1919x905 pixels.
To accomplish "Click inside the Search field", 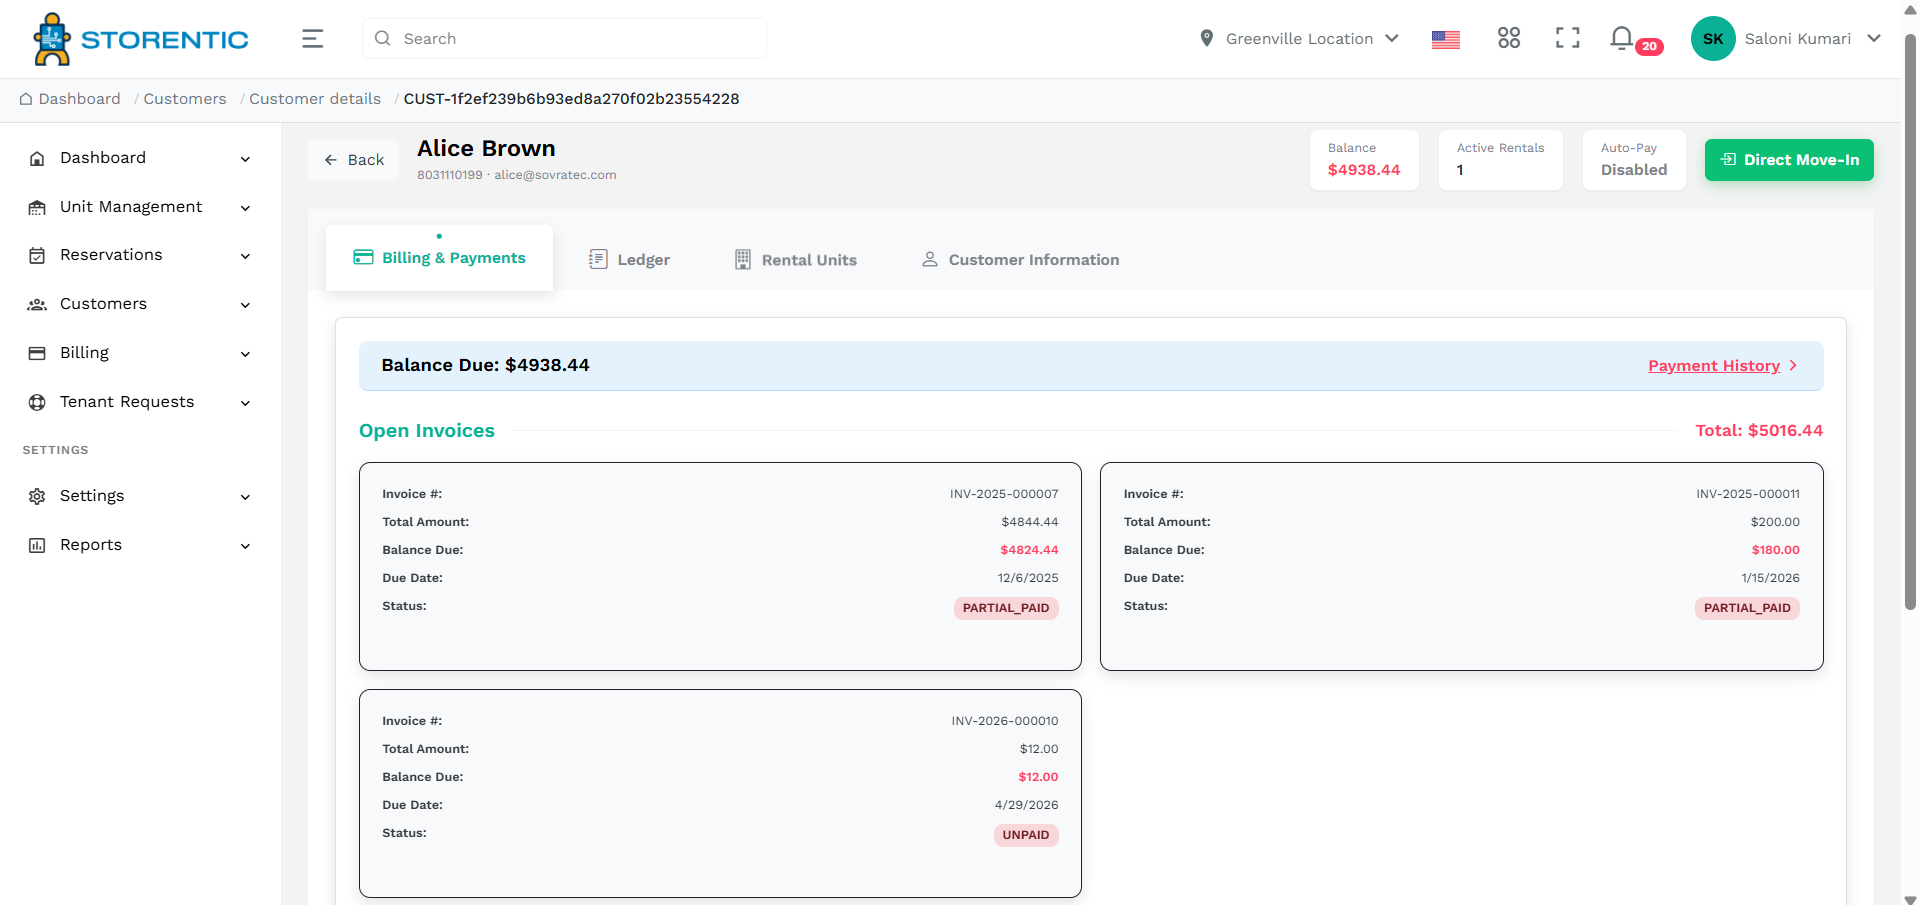I will (x=564, y=38).
